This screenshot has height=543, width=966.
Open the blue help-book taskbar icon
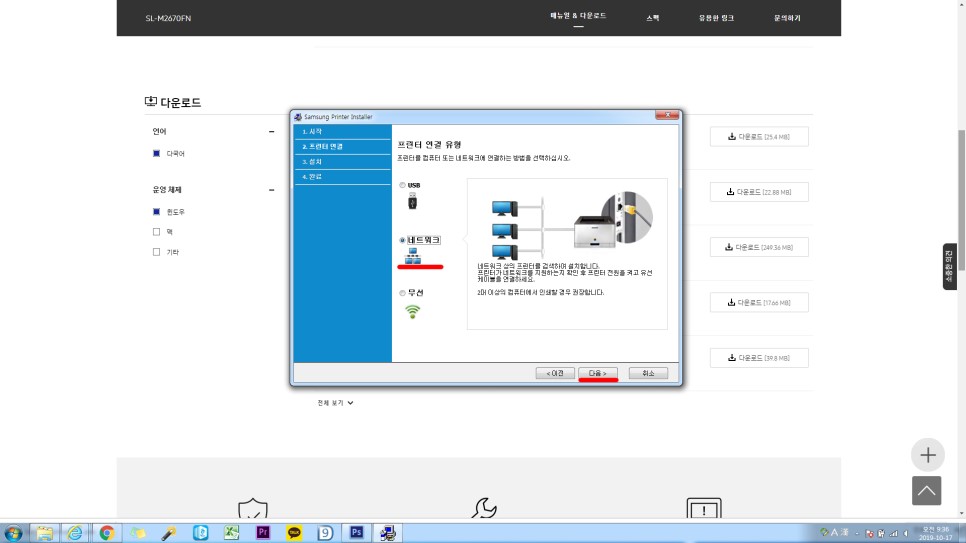coord(200,533)
